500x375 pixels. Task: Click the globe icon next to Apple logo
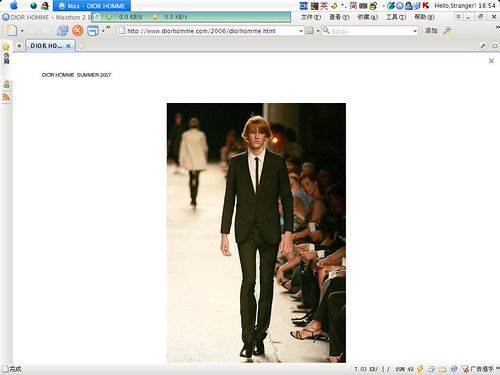click(33, 6)
